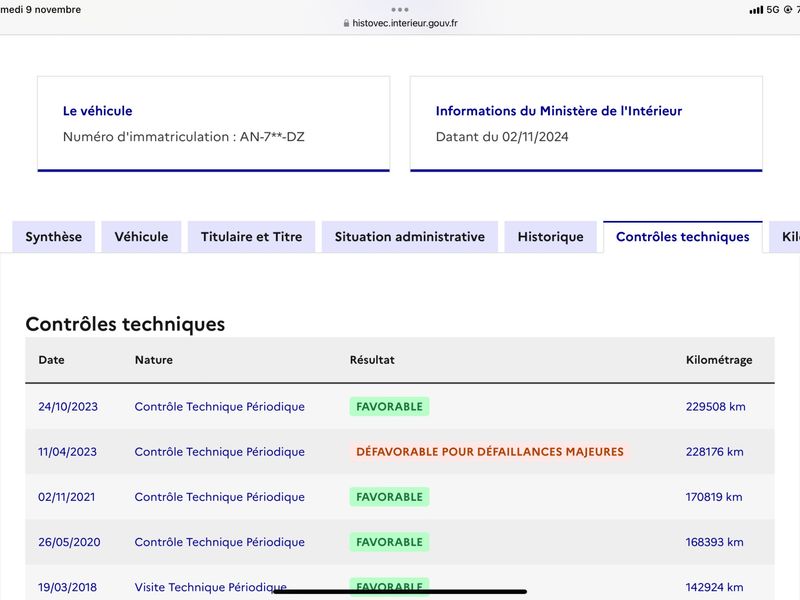The height and width of the screenshot is (600, 800).
Task: Click 'Informations du Ministère de l'Intérieur' heading
Action: click(559, 111)
